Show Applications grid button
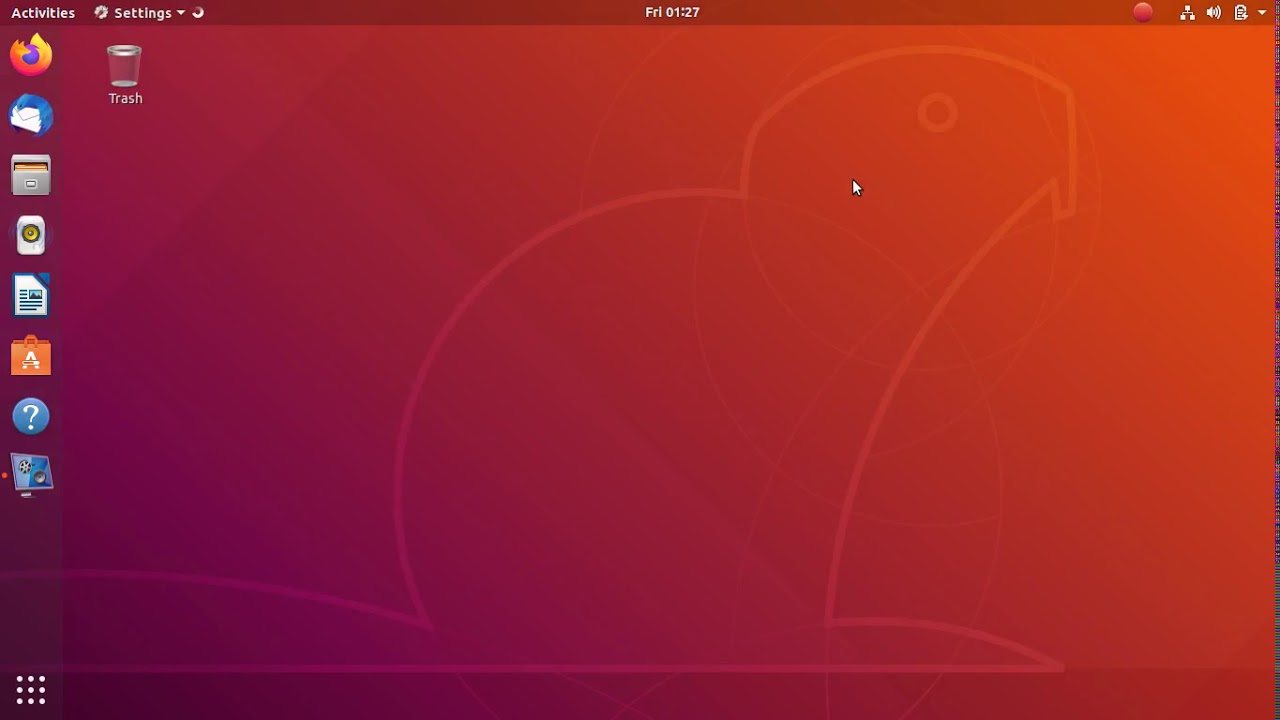Screen dimensions: 1280x720 31,689
